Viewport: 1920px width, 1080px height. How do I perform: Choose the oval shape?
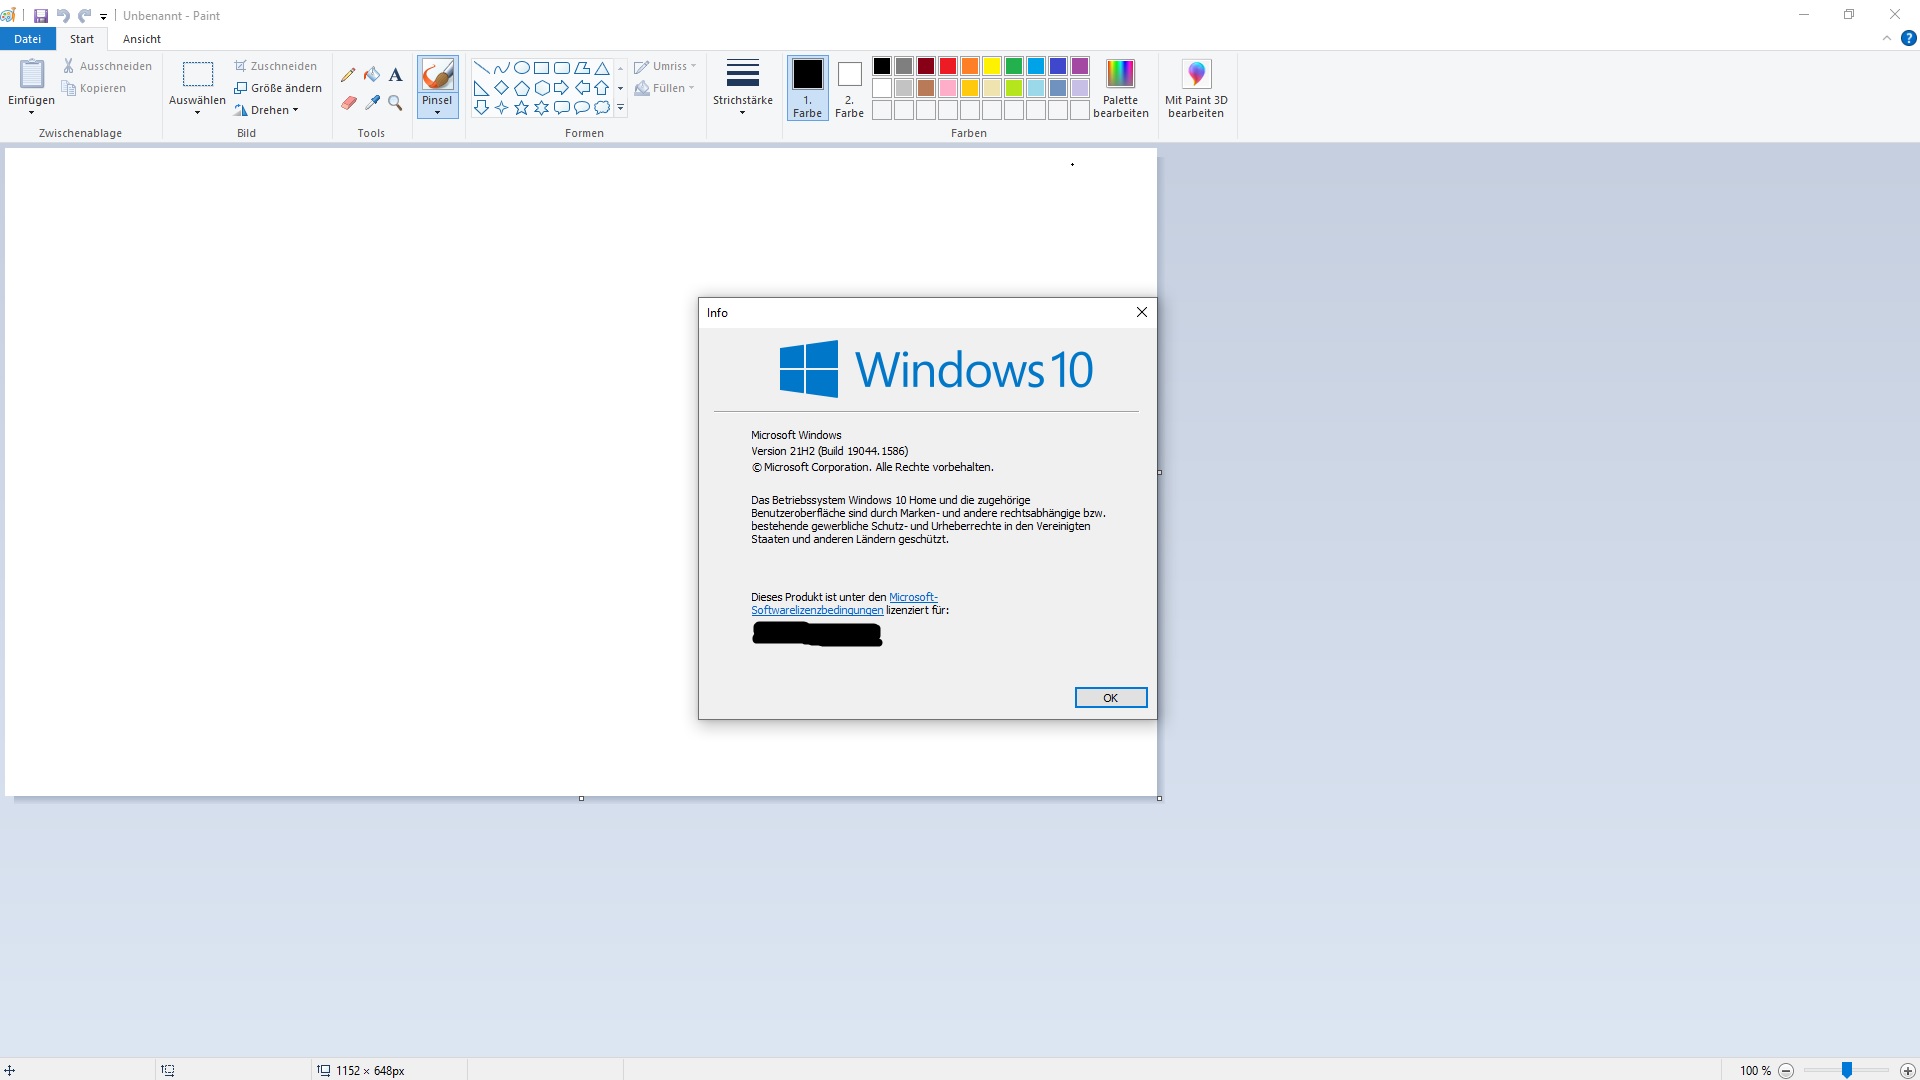coord(521,68)
